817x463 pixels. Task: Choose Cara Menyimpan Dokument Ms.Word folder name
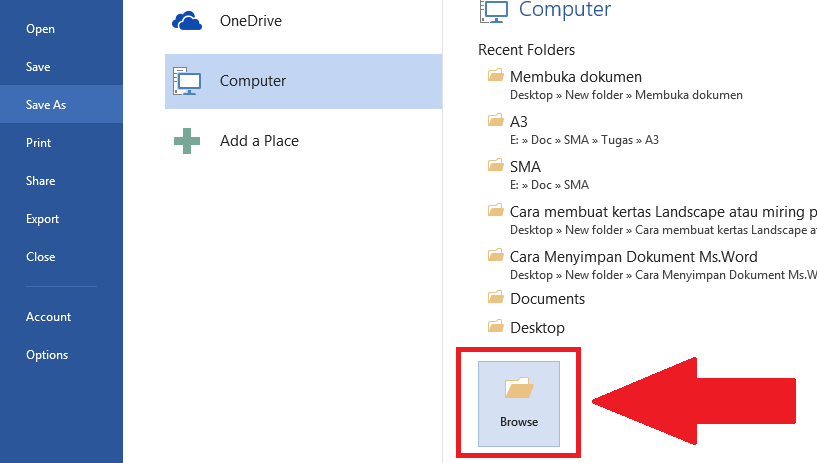[634, 257]
